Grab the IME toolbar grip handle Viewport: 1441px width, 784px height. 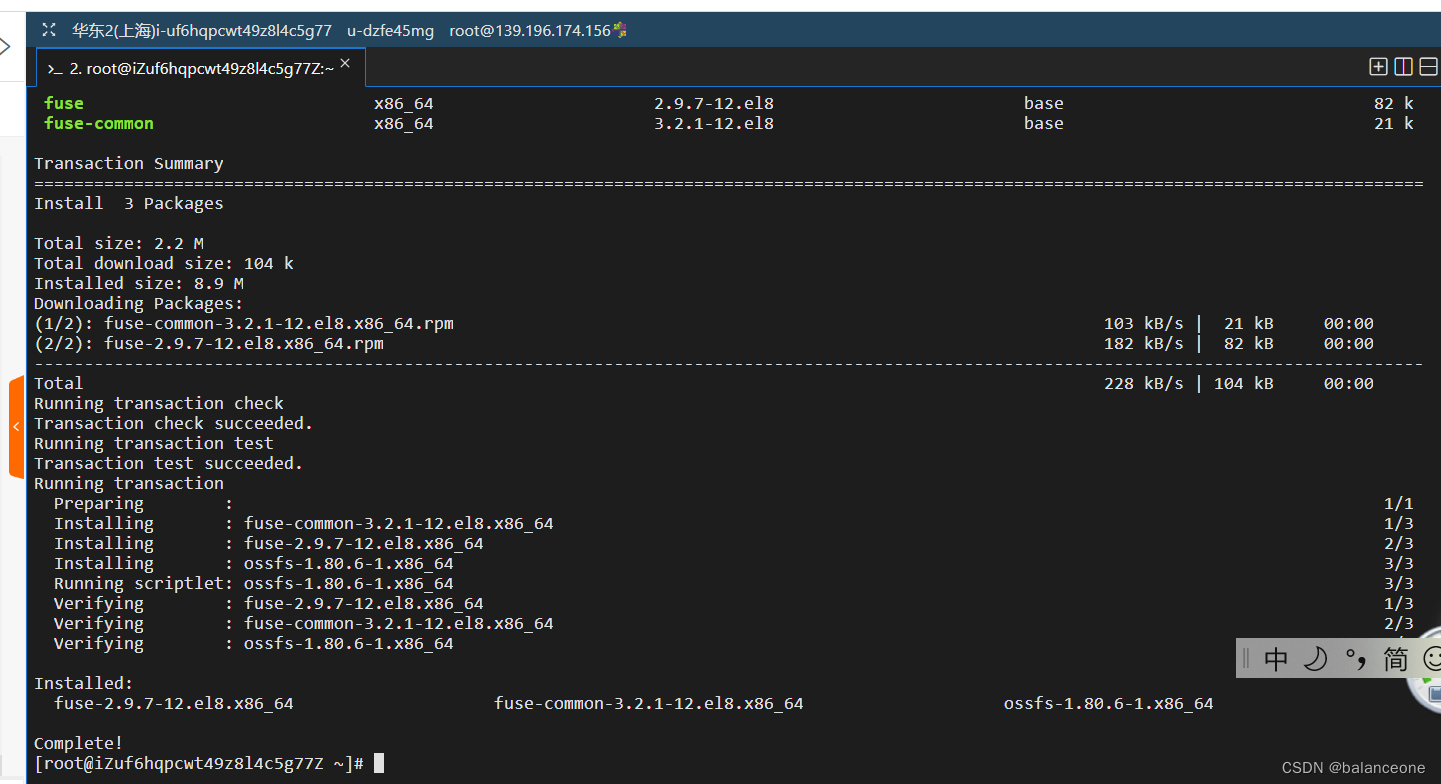pos(1246,659)
